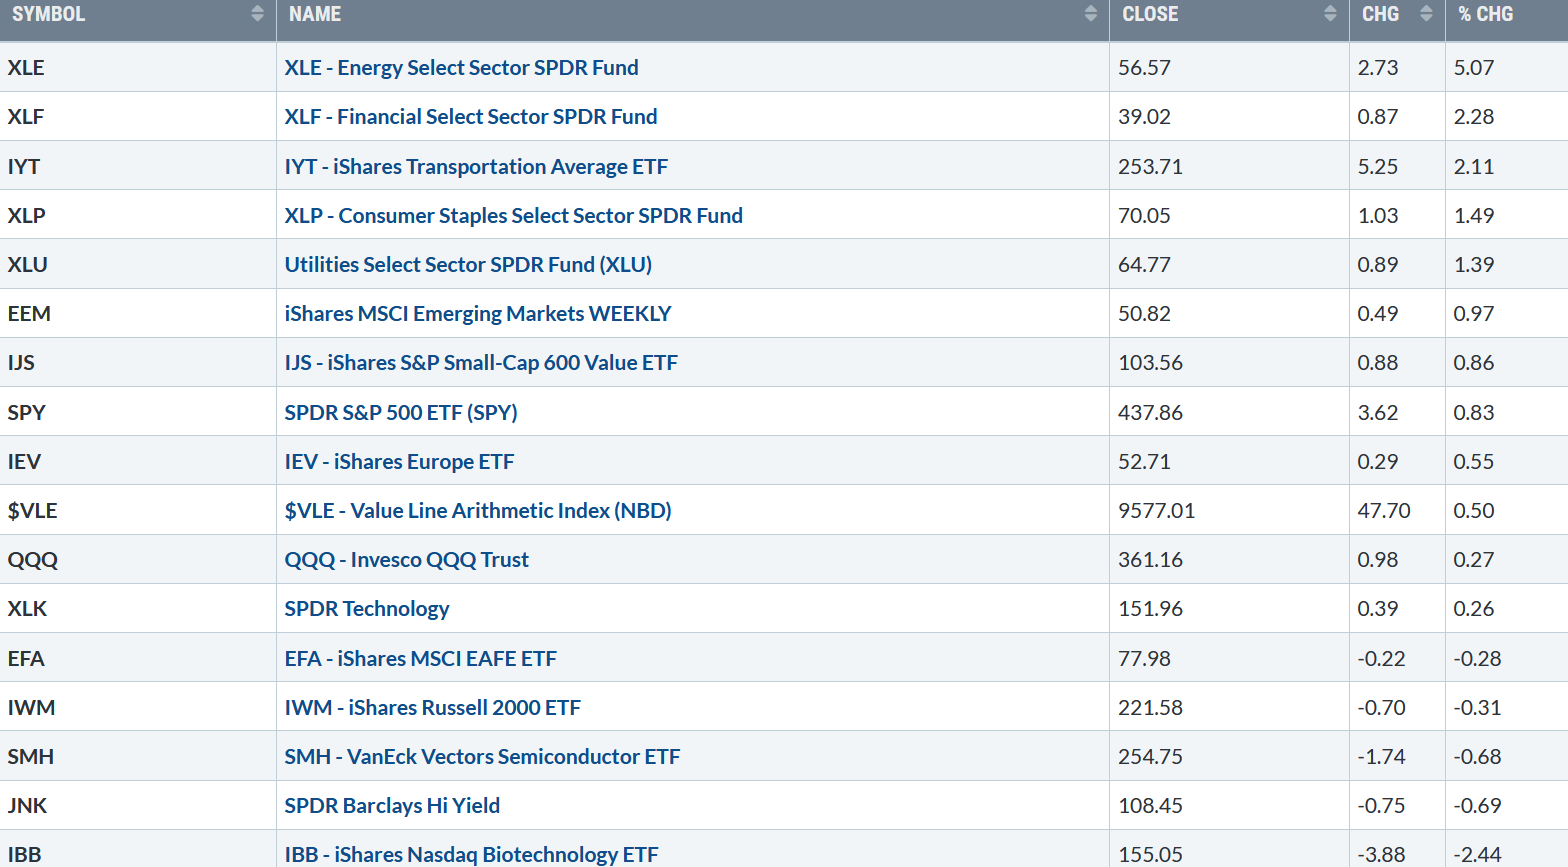Click the close value 56.57
The image size is (1568, 867).
click(x=1144, y=67)
